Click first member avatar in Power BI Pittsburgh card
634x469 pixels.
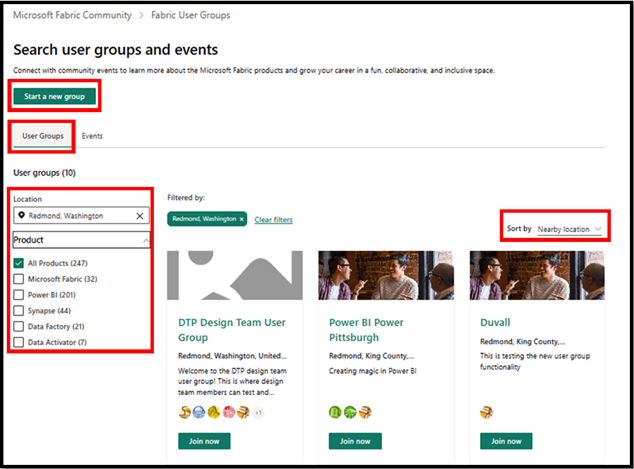click(x=335, y=412)
